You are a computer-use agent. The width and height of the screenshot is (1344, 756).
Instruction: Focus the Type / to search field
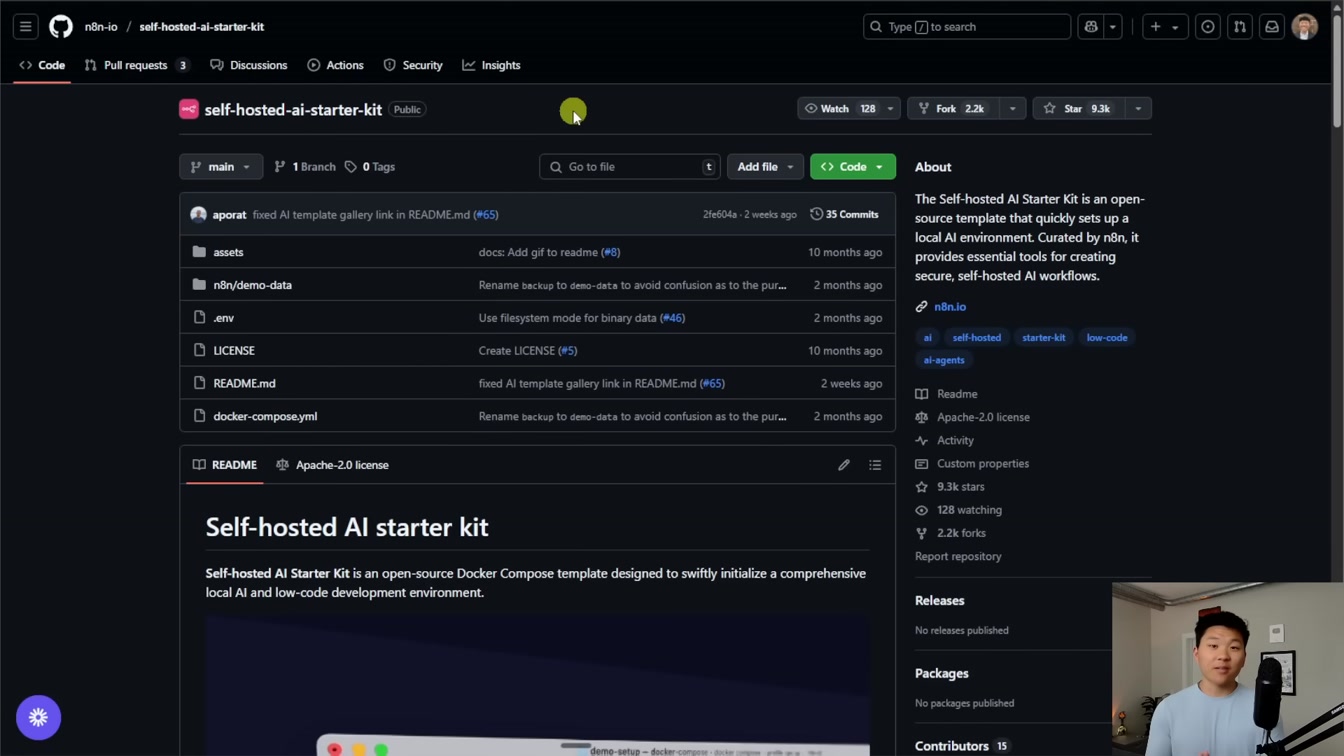click(x=967, y=27)
